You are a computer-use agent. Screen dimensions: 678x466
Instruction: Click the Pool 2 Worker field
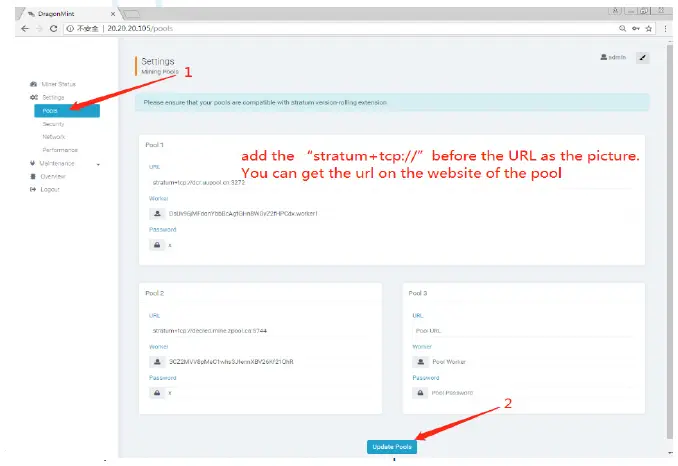[269, 362]
